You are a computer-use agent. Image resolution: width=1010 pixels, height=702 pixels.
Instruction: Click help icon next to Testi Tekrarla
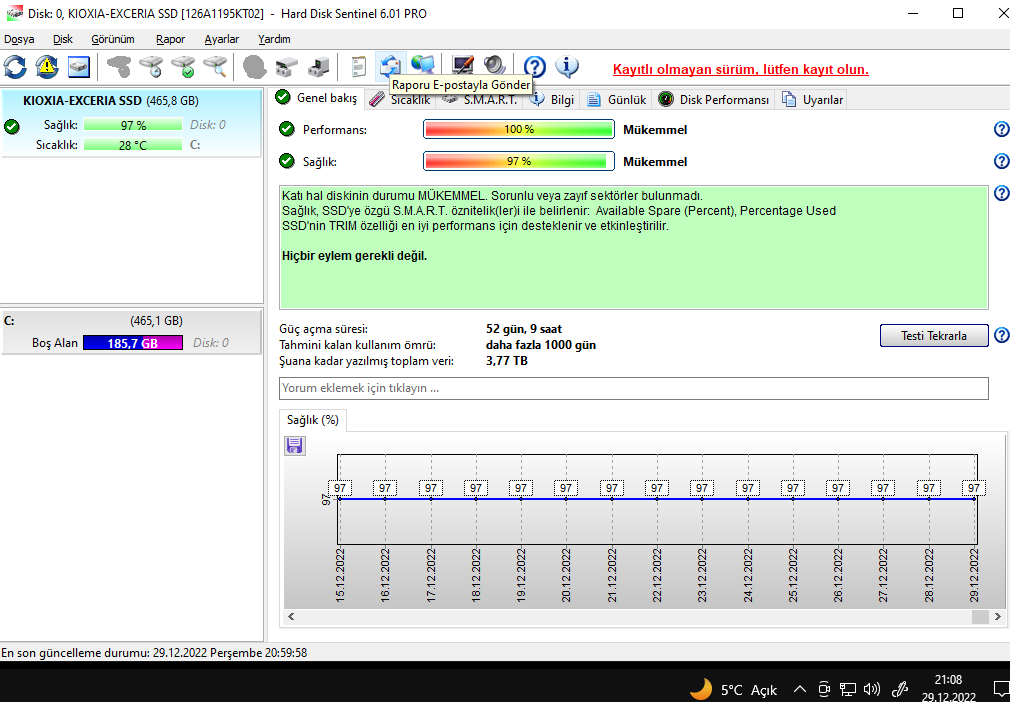(x=1002, y=335)
